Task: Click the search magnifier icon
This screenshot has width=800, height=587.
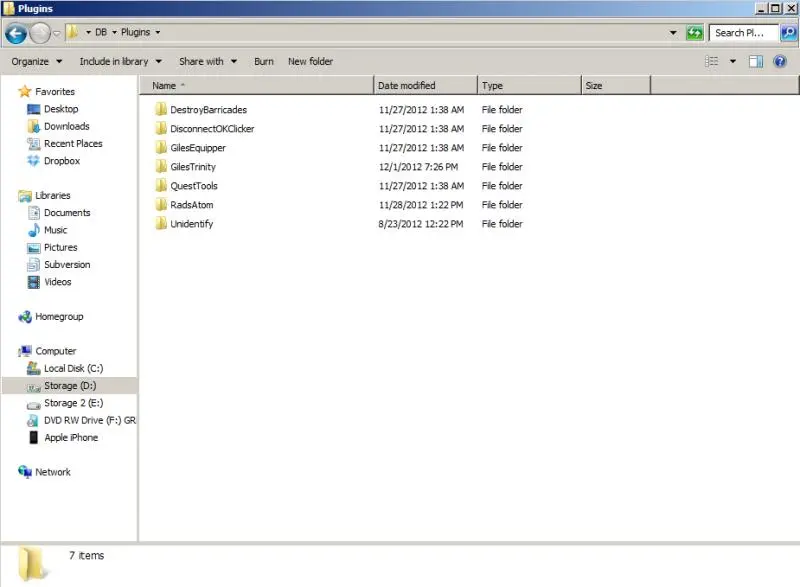Action: pyautogui.click(x=789, y=33)
